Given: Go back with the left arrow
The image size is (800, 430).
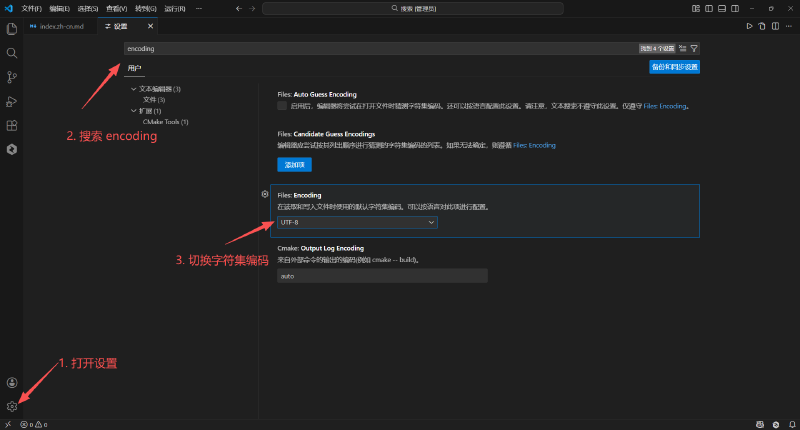Looking at the screenshot, I should (239, 9).
